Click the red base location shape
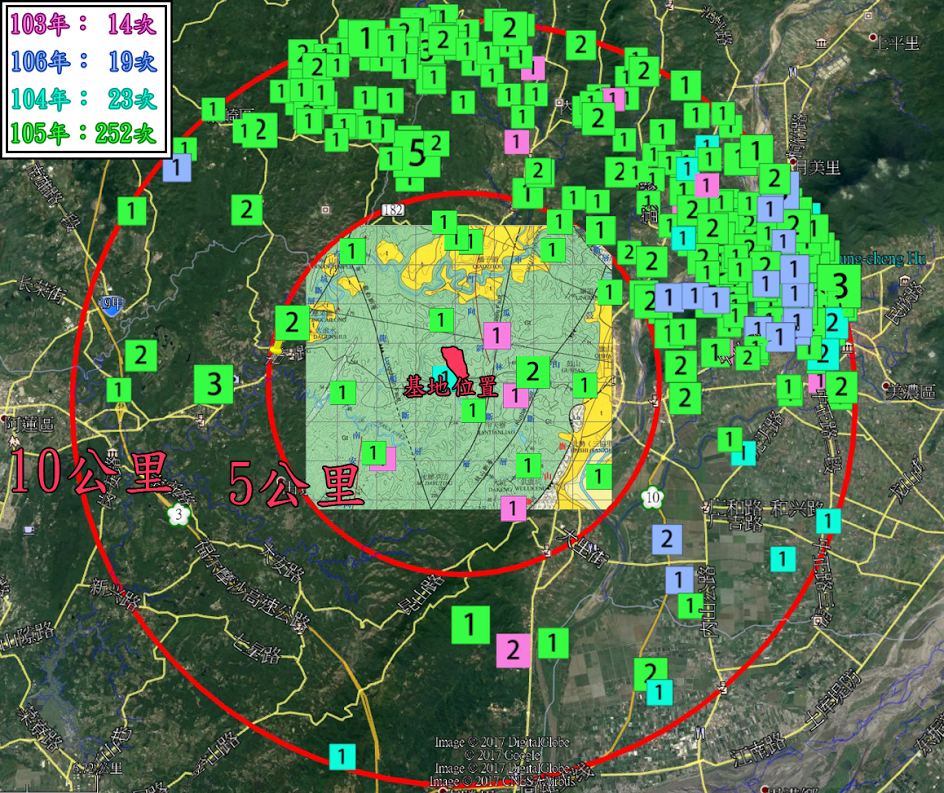The image size is (944, 793). 455,362
